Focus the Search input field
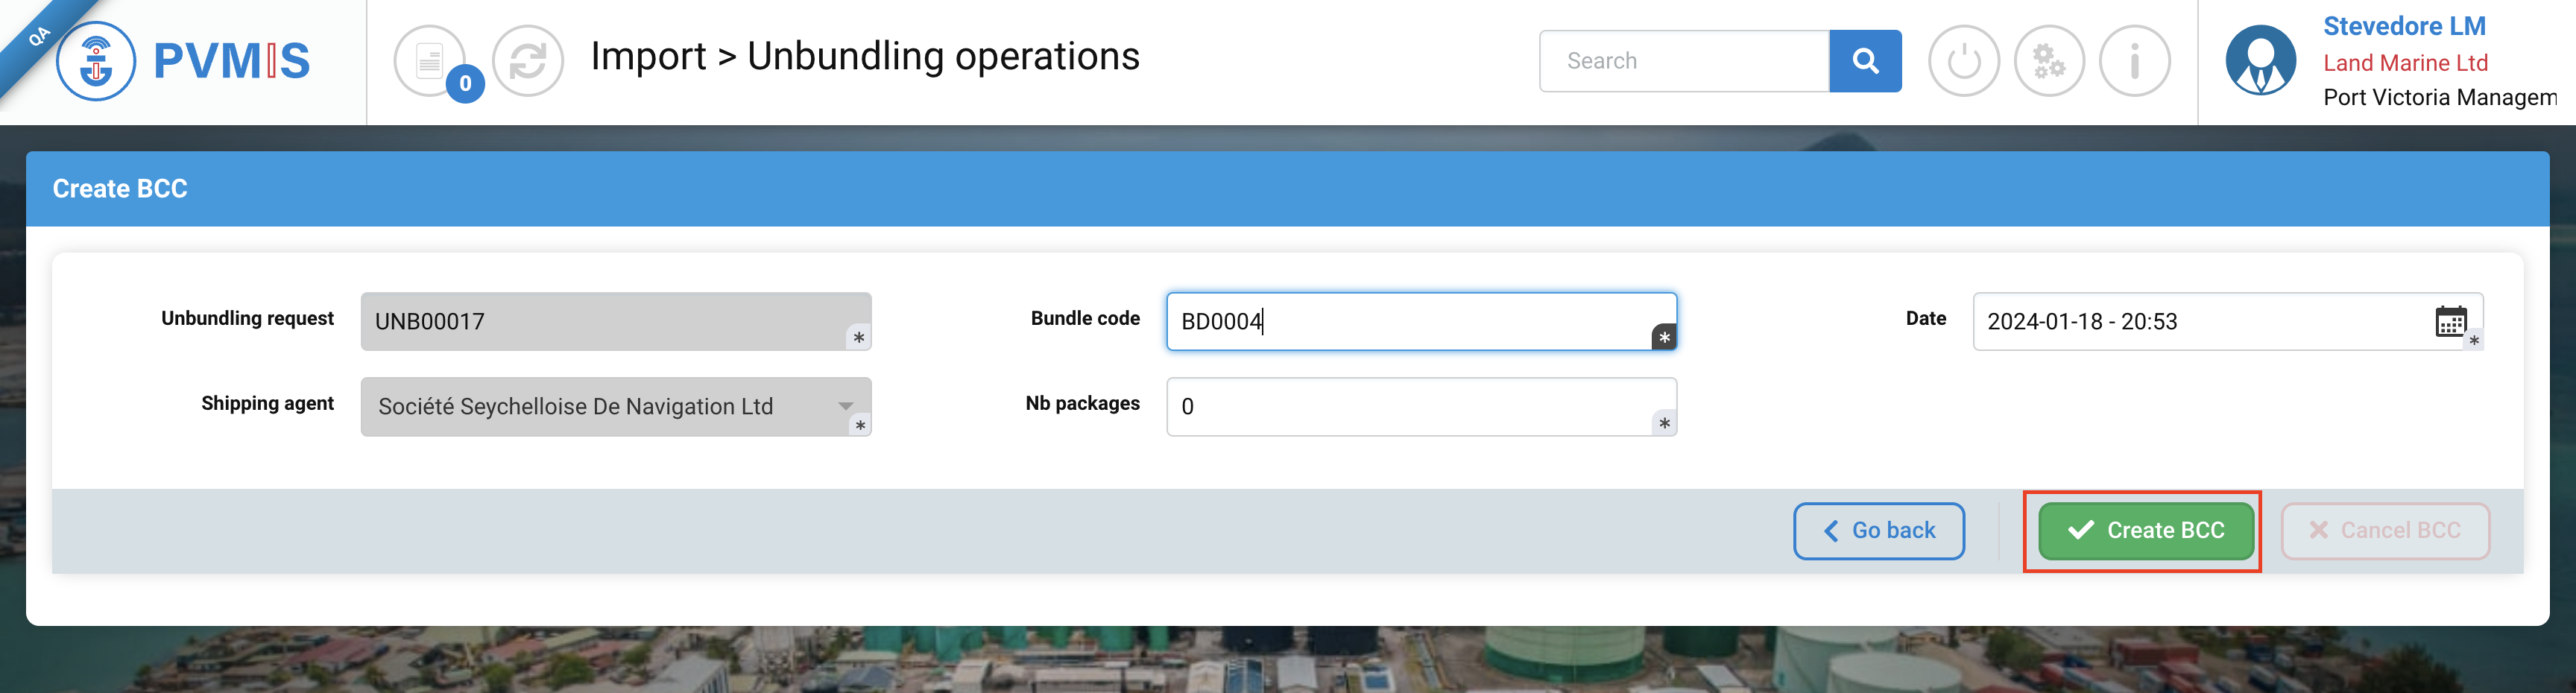 1684,61
